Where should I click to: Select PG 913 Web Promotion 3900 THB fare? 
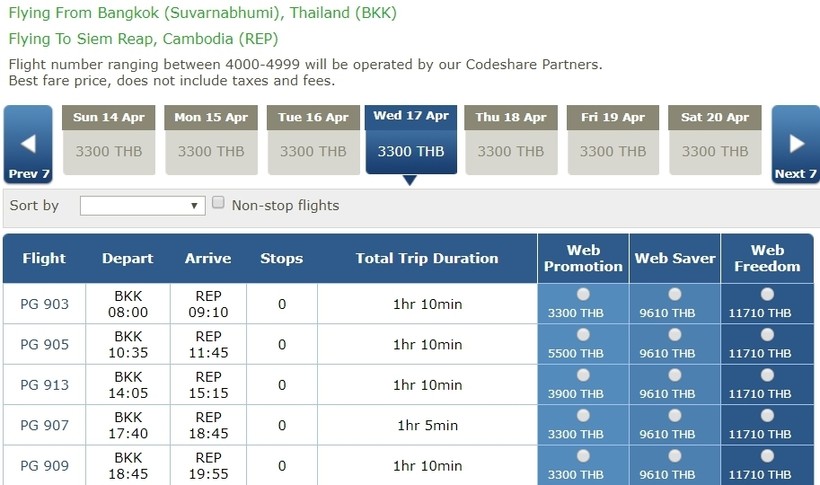coord(583,375)
